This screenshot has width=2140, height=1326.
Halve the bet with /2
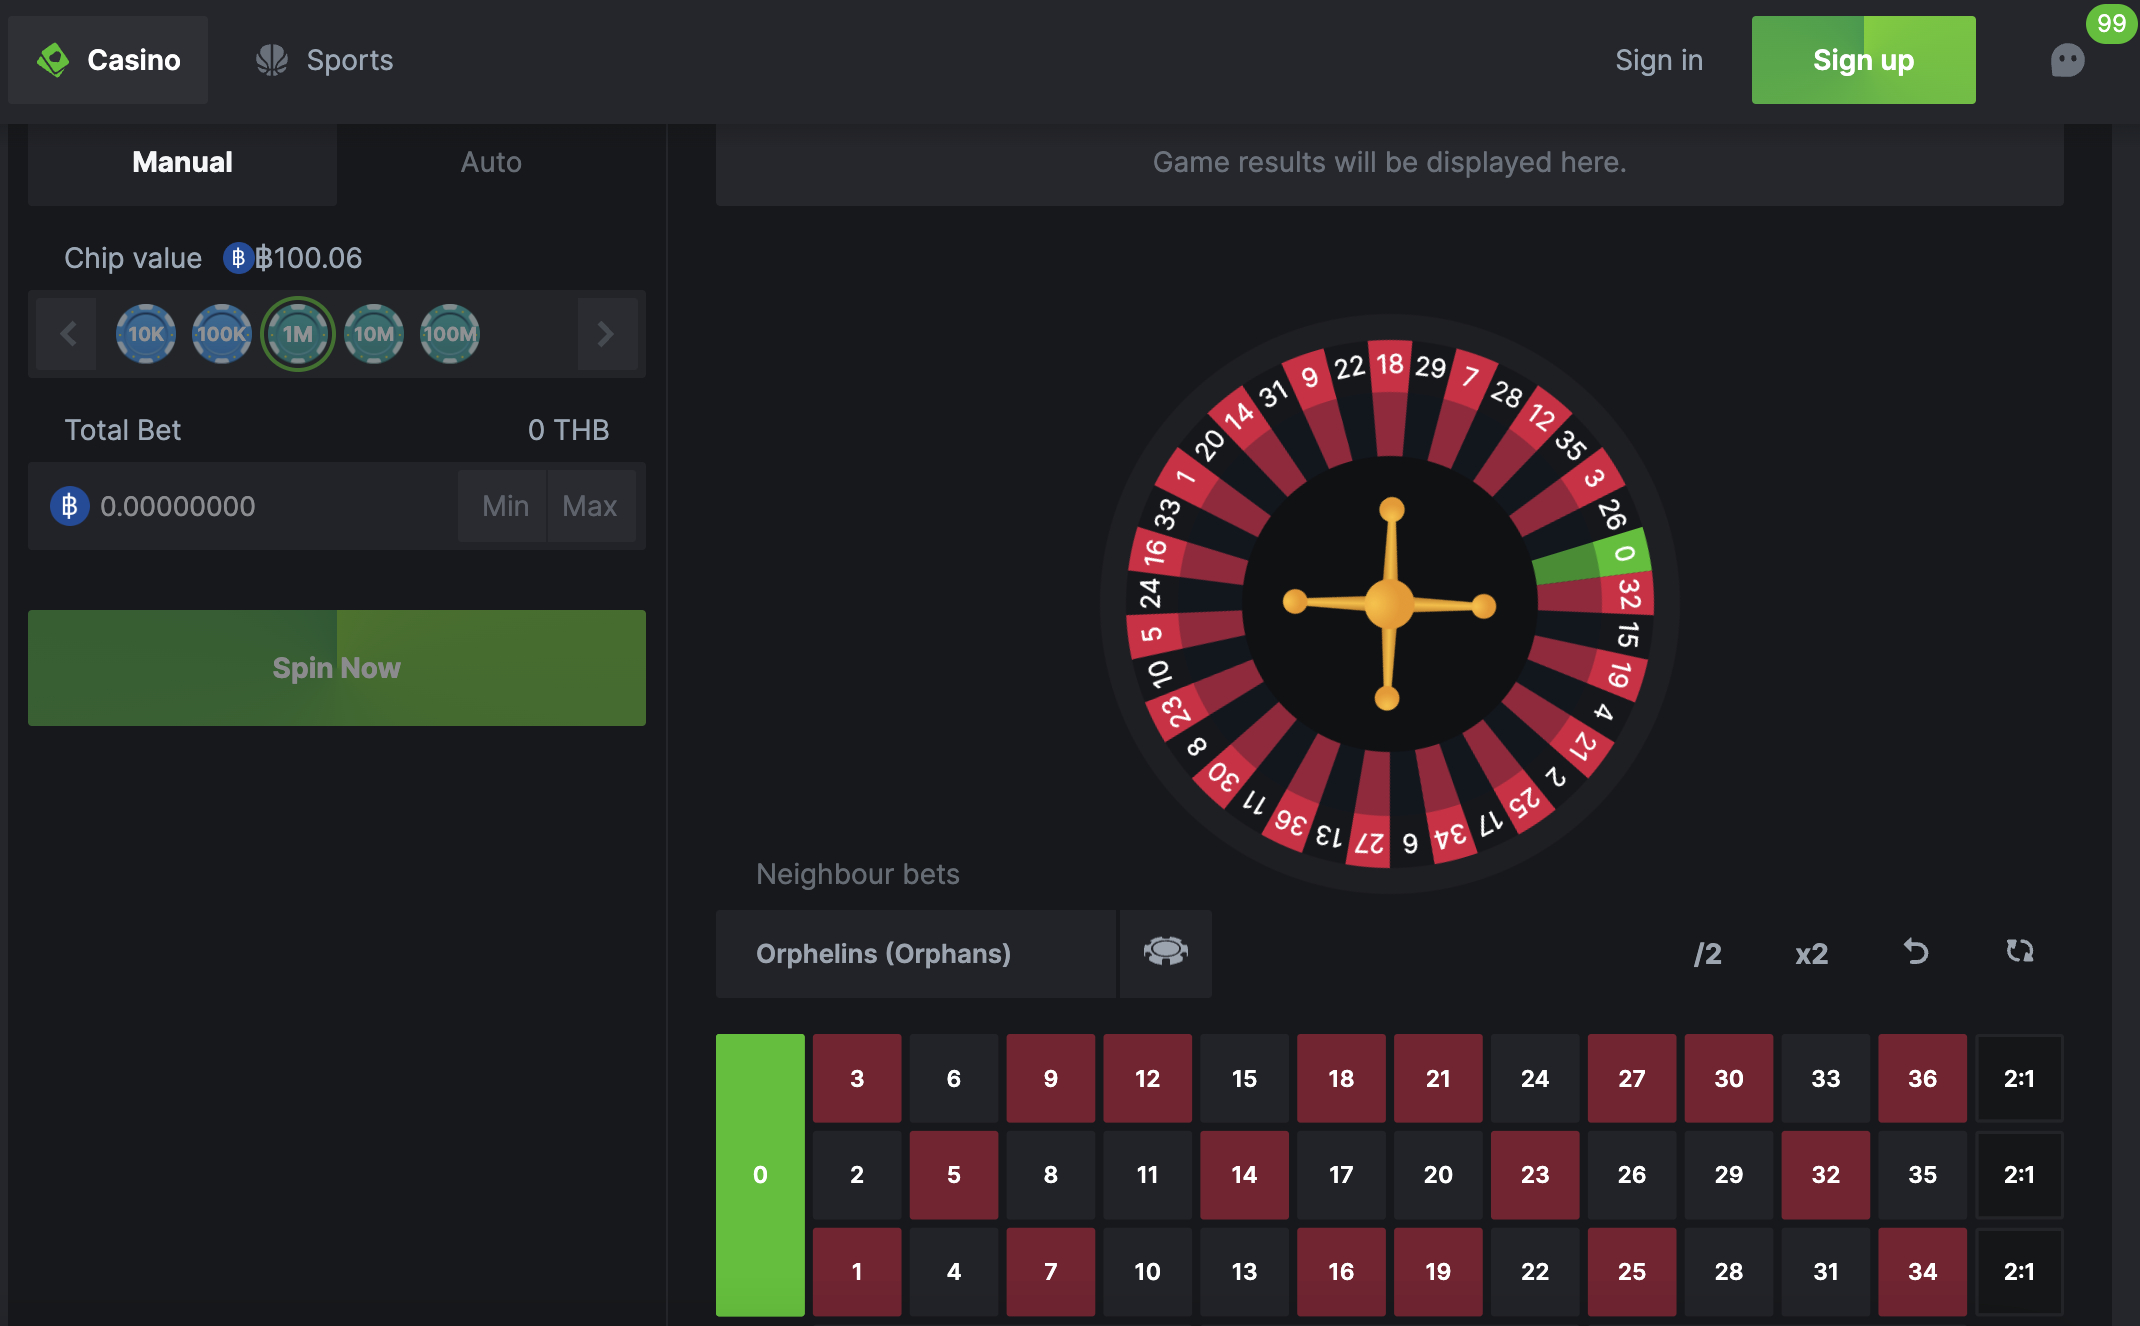pos(1708,954)
